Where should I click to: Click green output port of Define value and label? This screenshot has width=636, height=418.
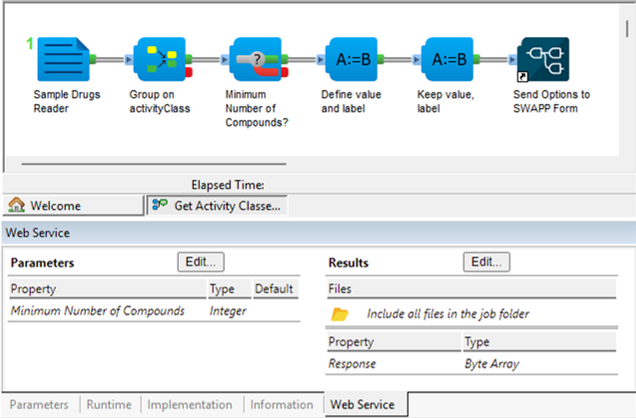(381, 59)
